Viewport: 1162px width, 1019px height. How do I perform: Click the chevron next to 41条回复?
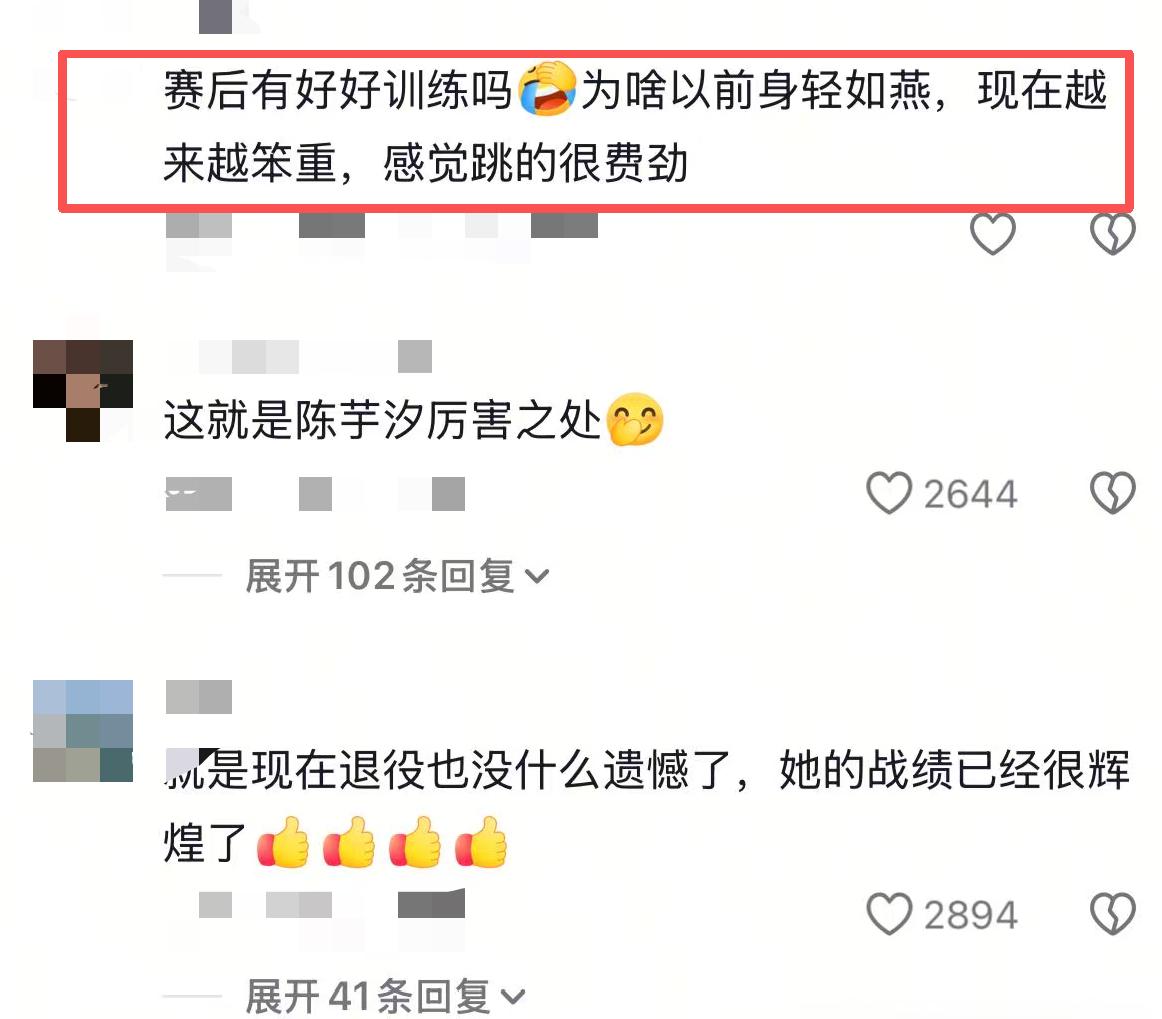coord(513,998)
